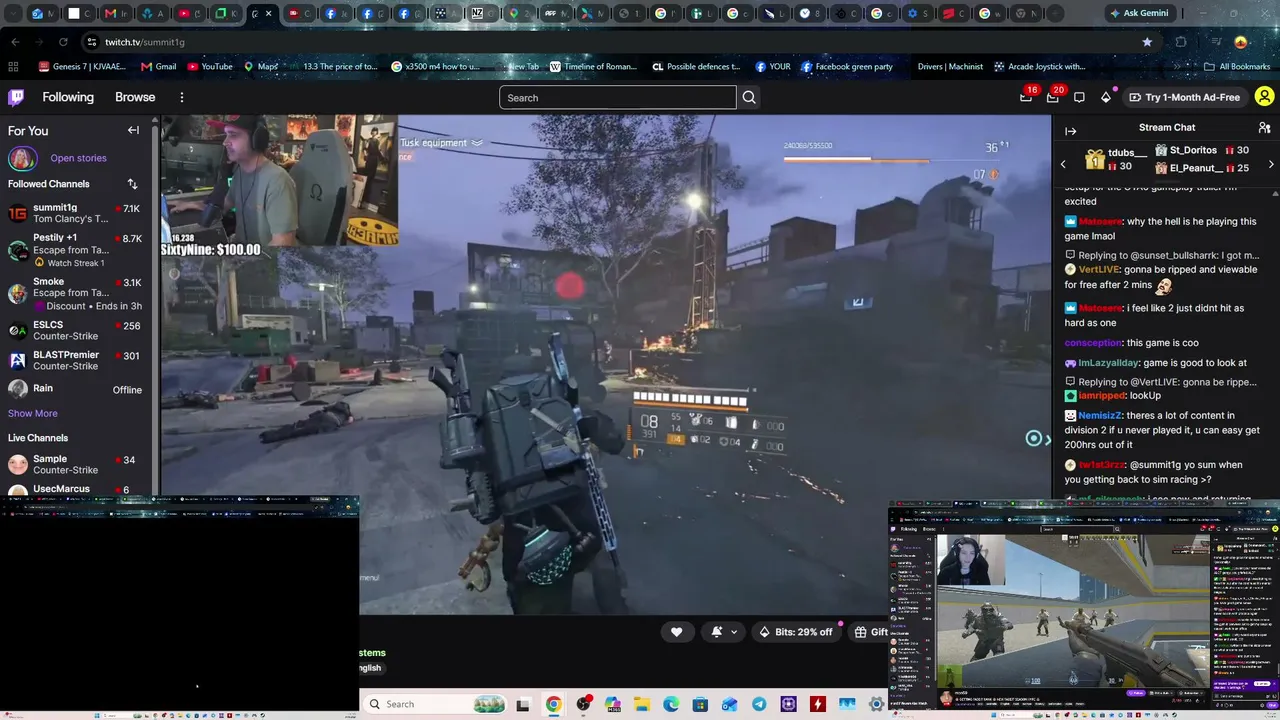Click the Bits: 29% off button

click(796, 632)
